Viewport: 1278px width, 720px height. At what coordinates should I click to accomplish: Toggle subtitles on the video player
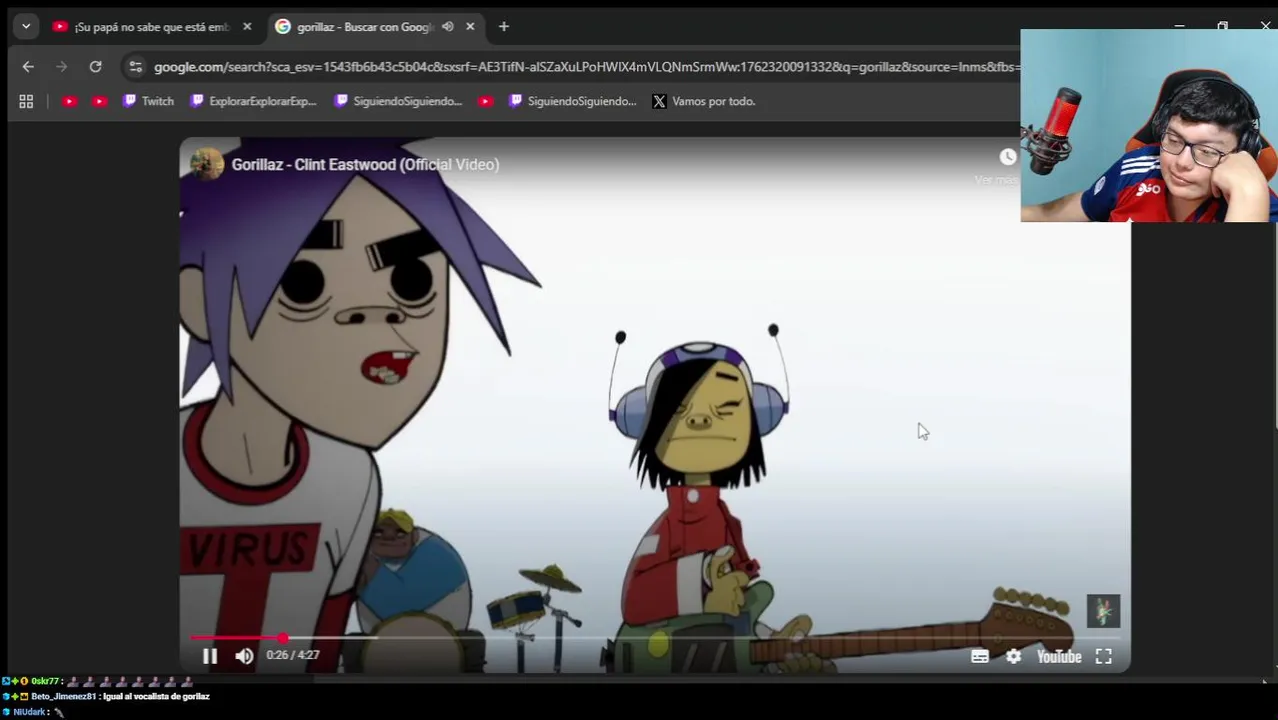click(980, 656)
